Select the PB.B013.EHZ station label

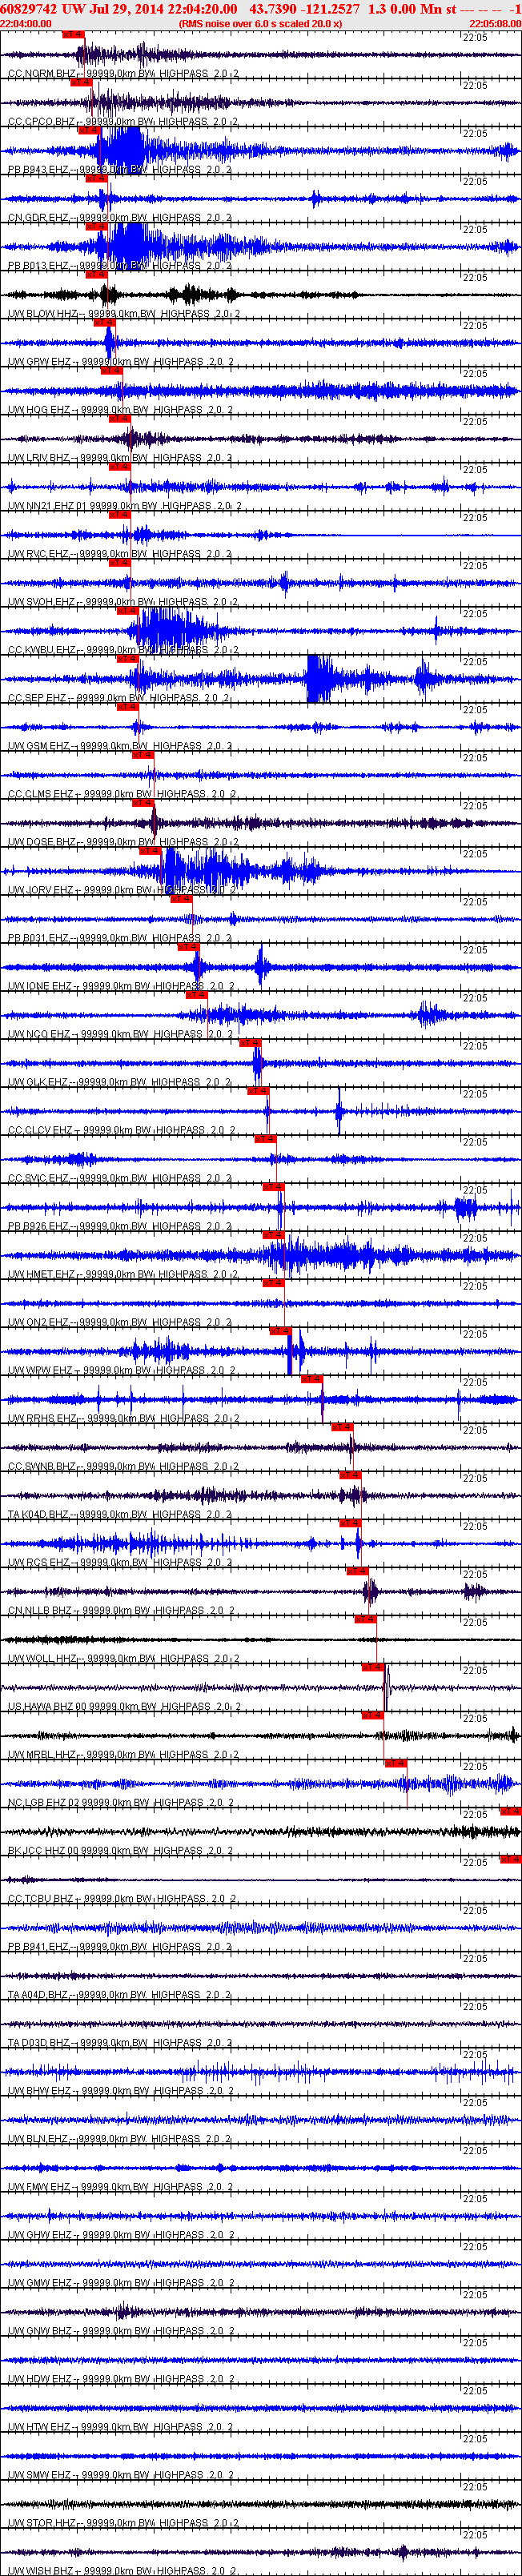[x=39, y=266]
